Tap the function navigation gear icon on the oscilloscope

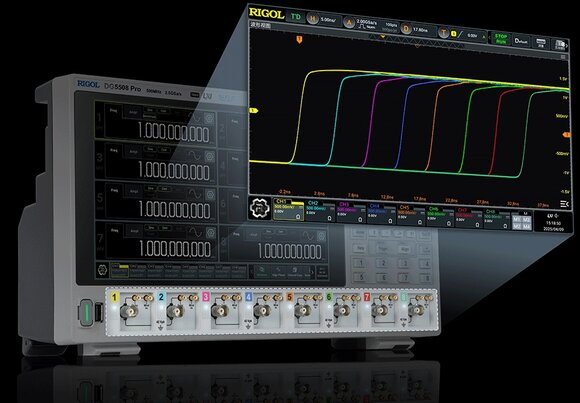260,208
